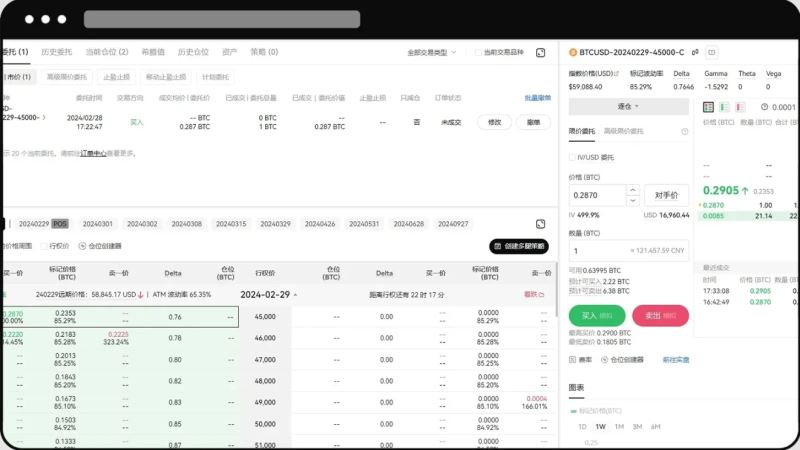Select the trigger order filter
This screenshot has width=800, height=450.
click(x=215, y=77)
